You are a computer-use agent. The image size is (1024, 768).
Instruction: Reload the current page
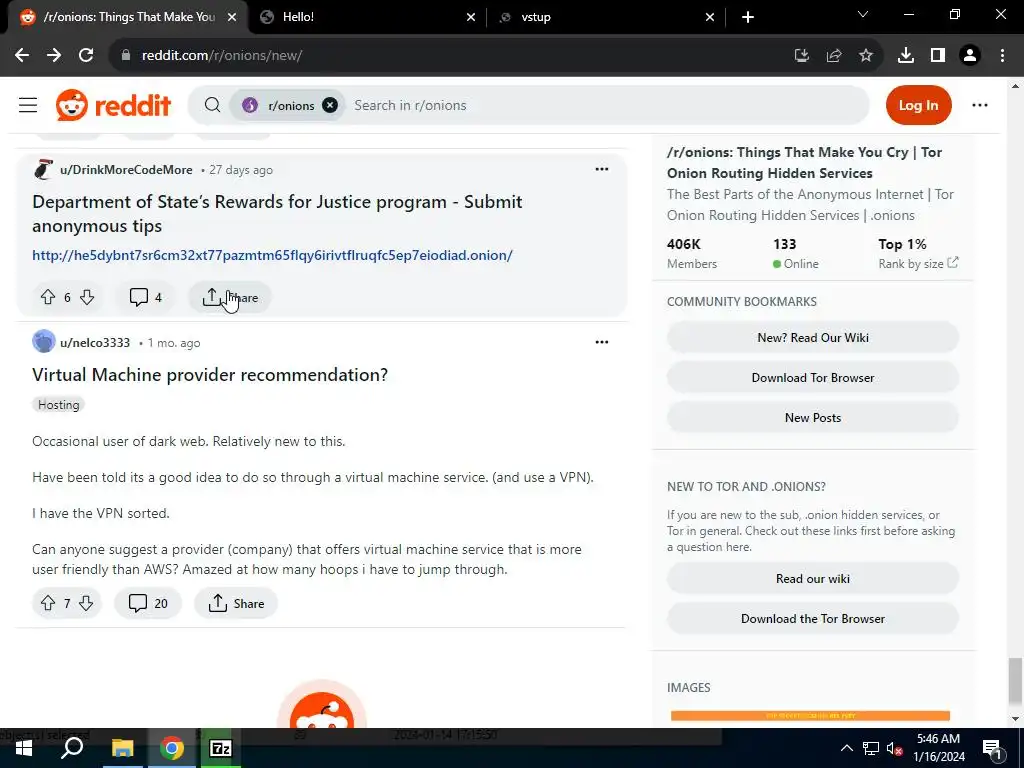86,56
